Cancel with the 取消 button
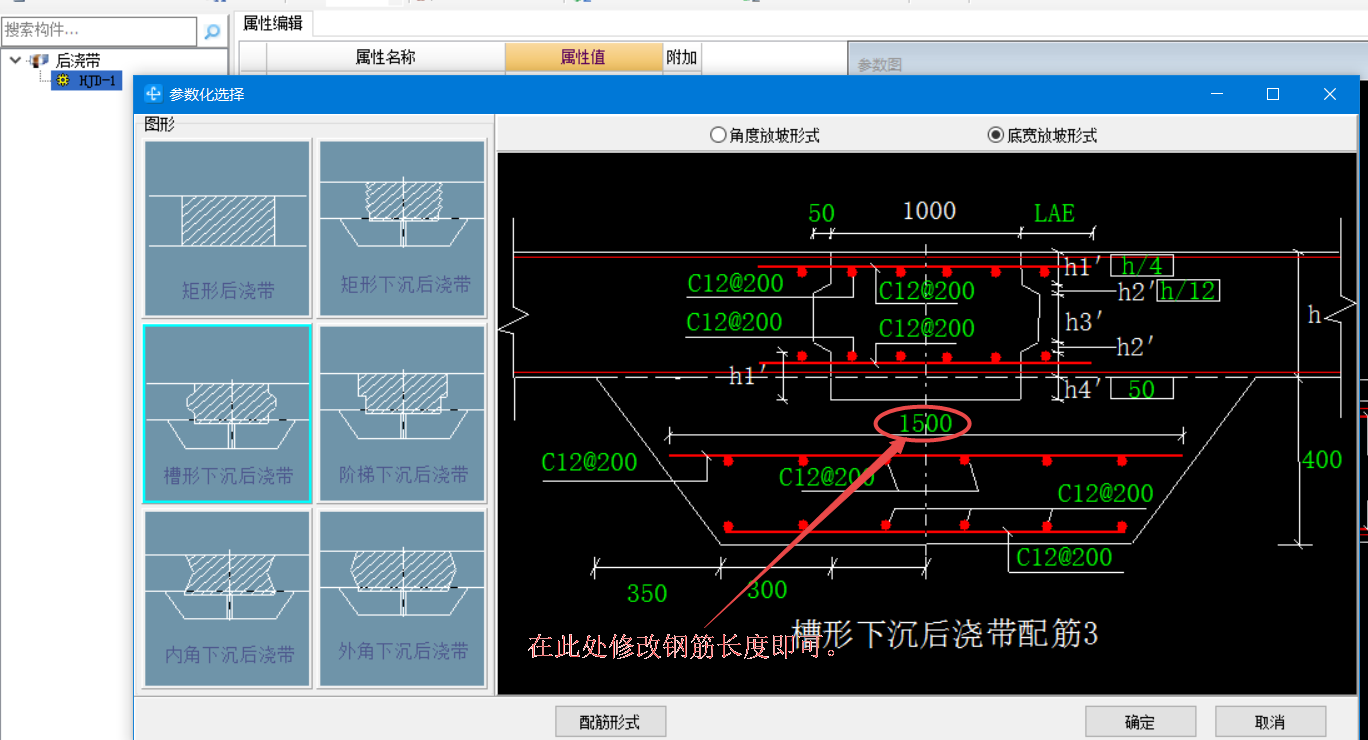The image size is (1368, 740). (1270, 722)
